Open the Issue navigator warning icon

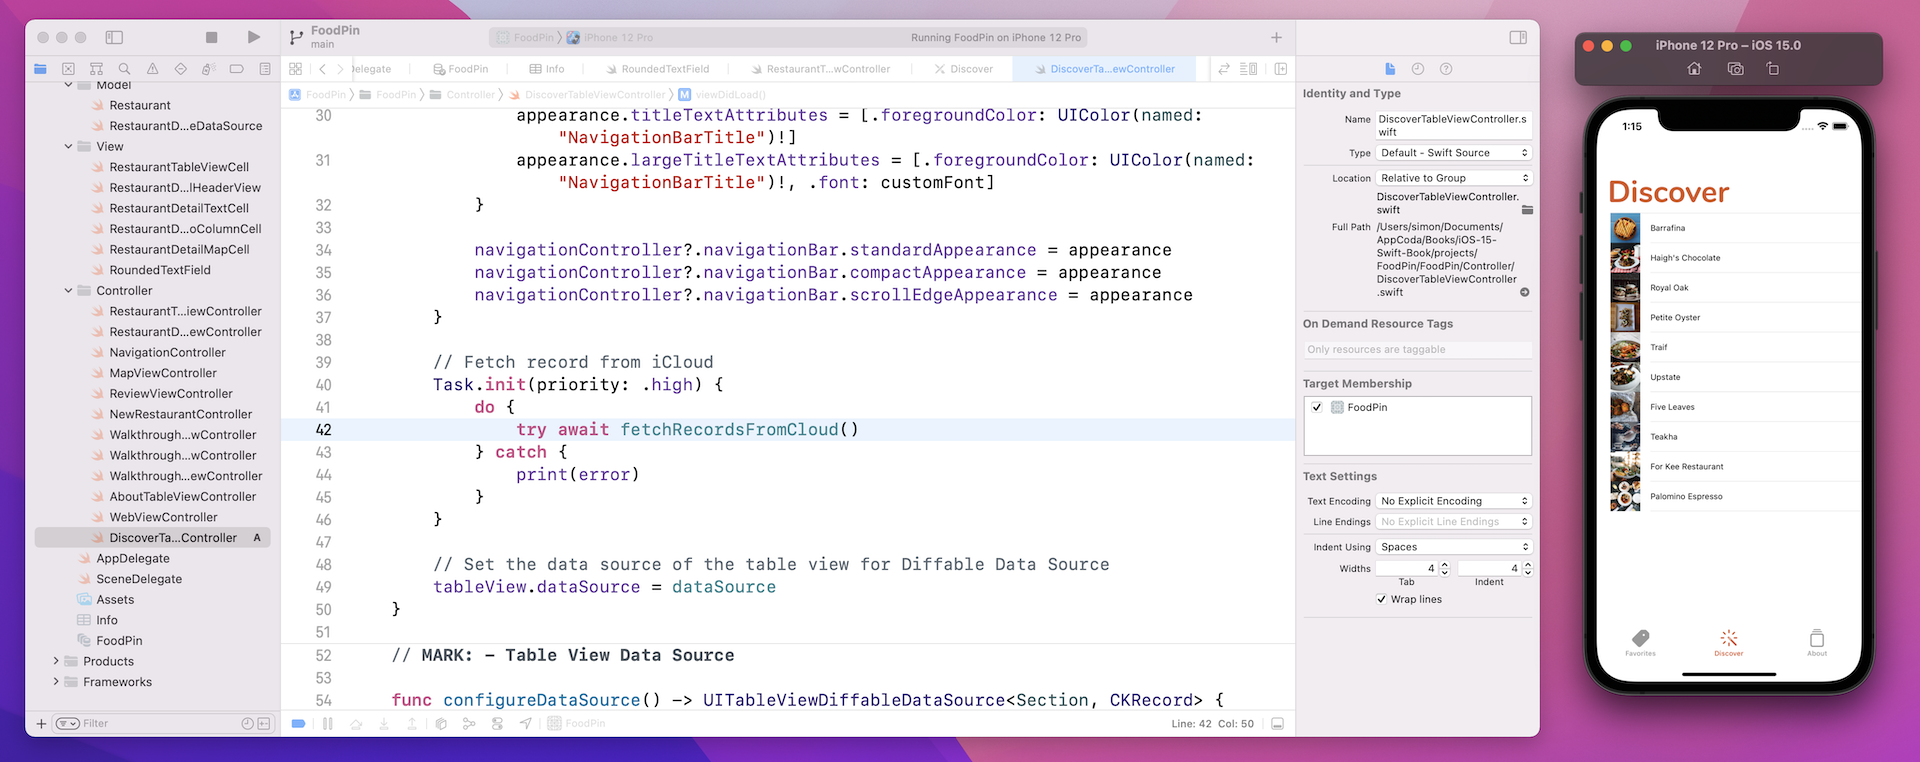(x=152, y=69)
